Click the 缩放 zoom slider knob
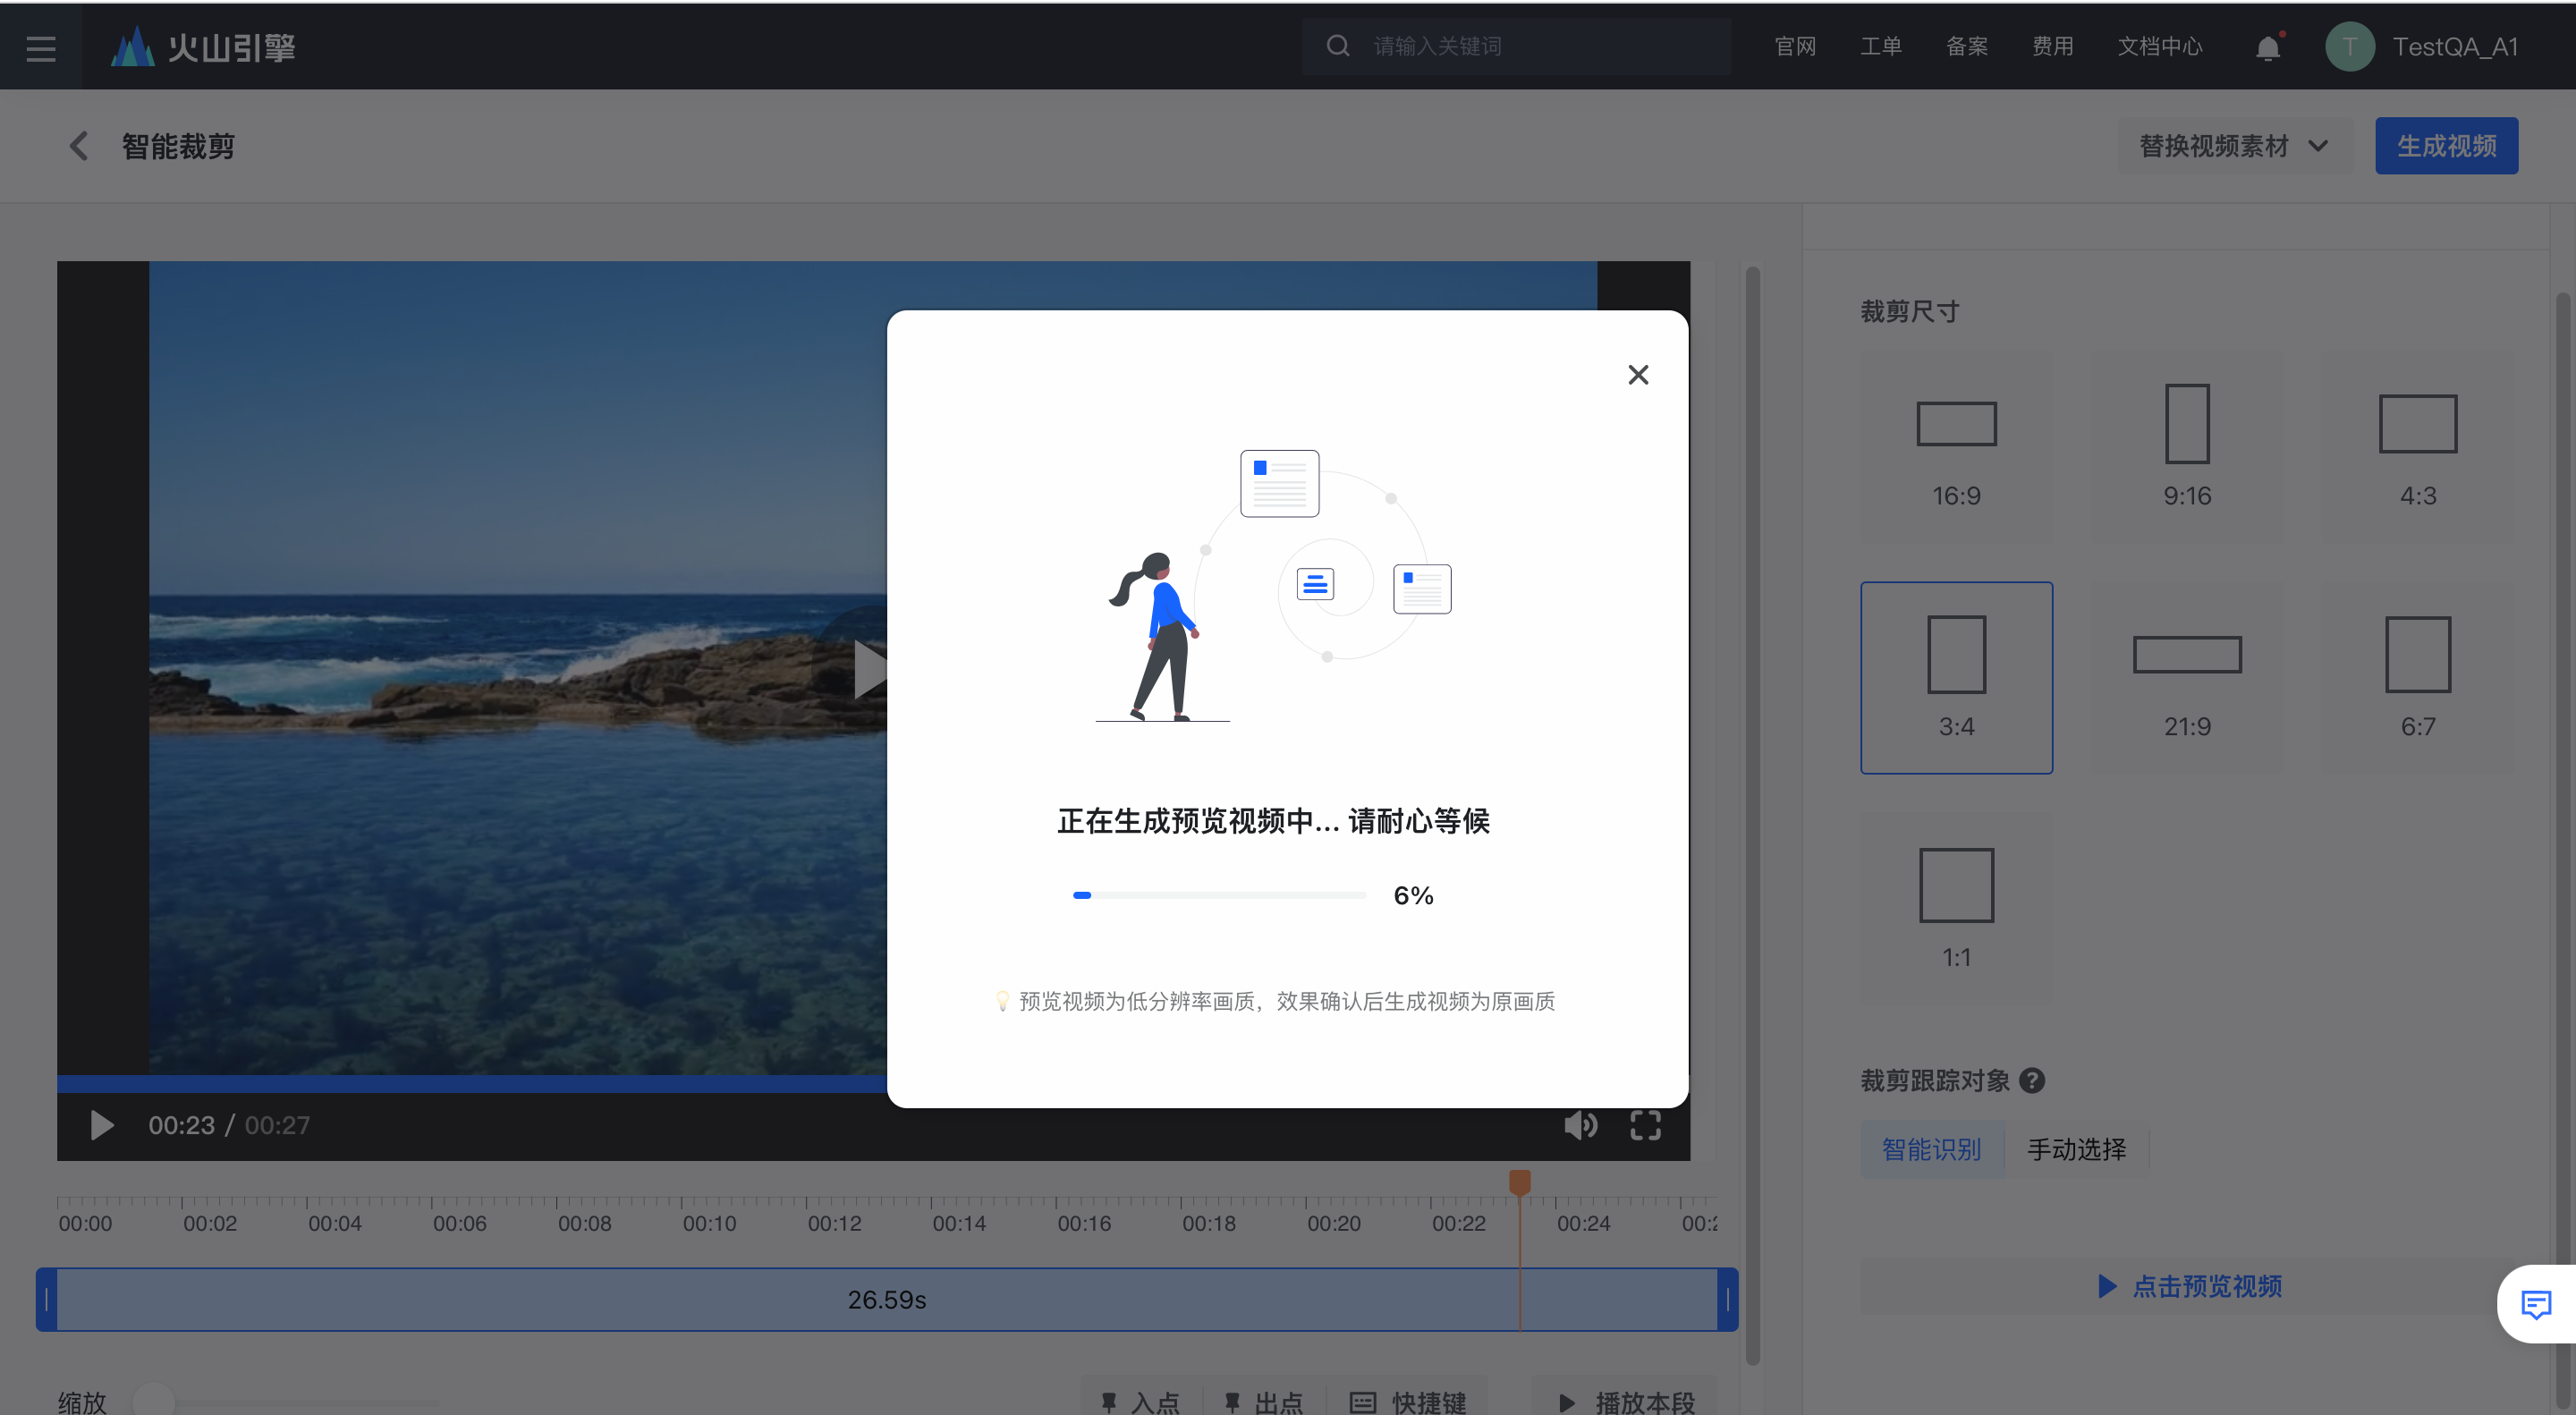2576x1415 pixels. click(153, 1400)
